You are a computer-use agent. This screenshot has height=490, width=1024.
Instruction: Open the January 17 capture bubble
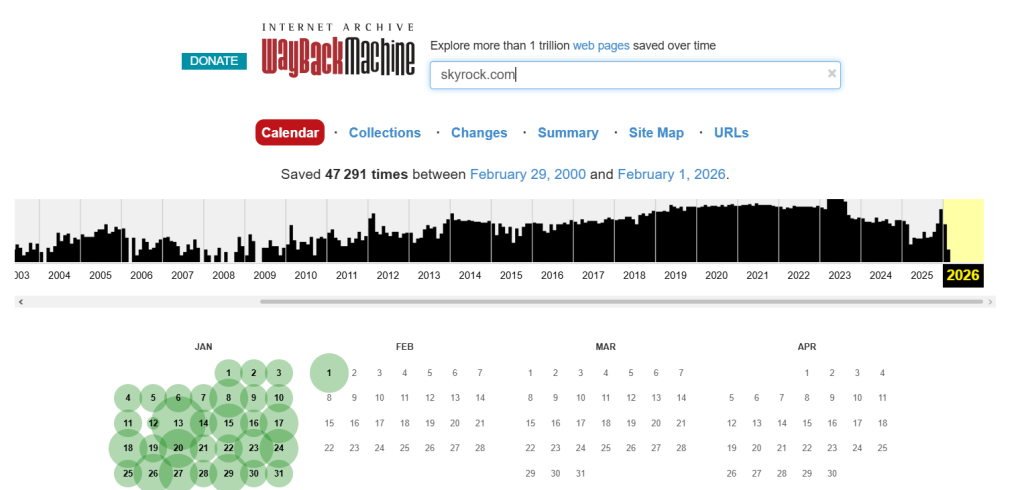point(279,423)
